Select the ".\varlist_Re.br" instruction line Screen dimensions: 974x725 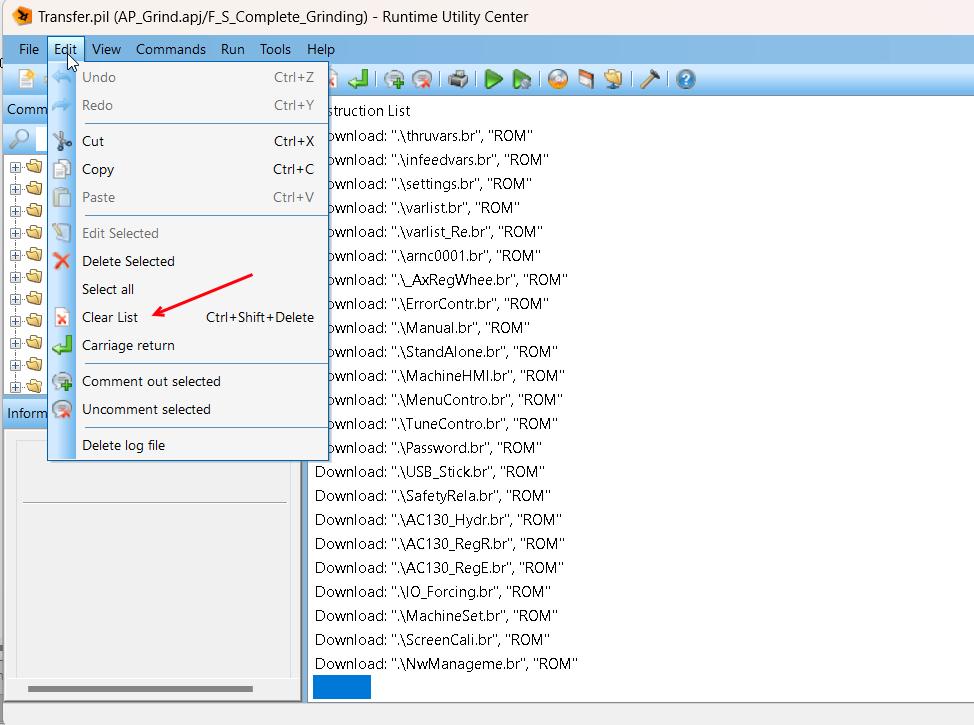pos(436,232)
